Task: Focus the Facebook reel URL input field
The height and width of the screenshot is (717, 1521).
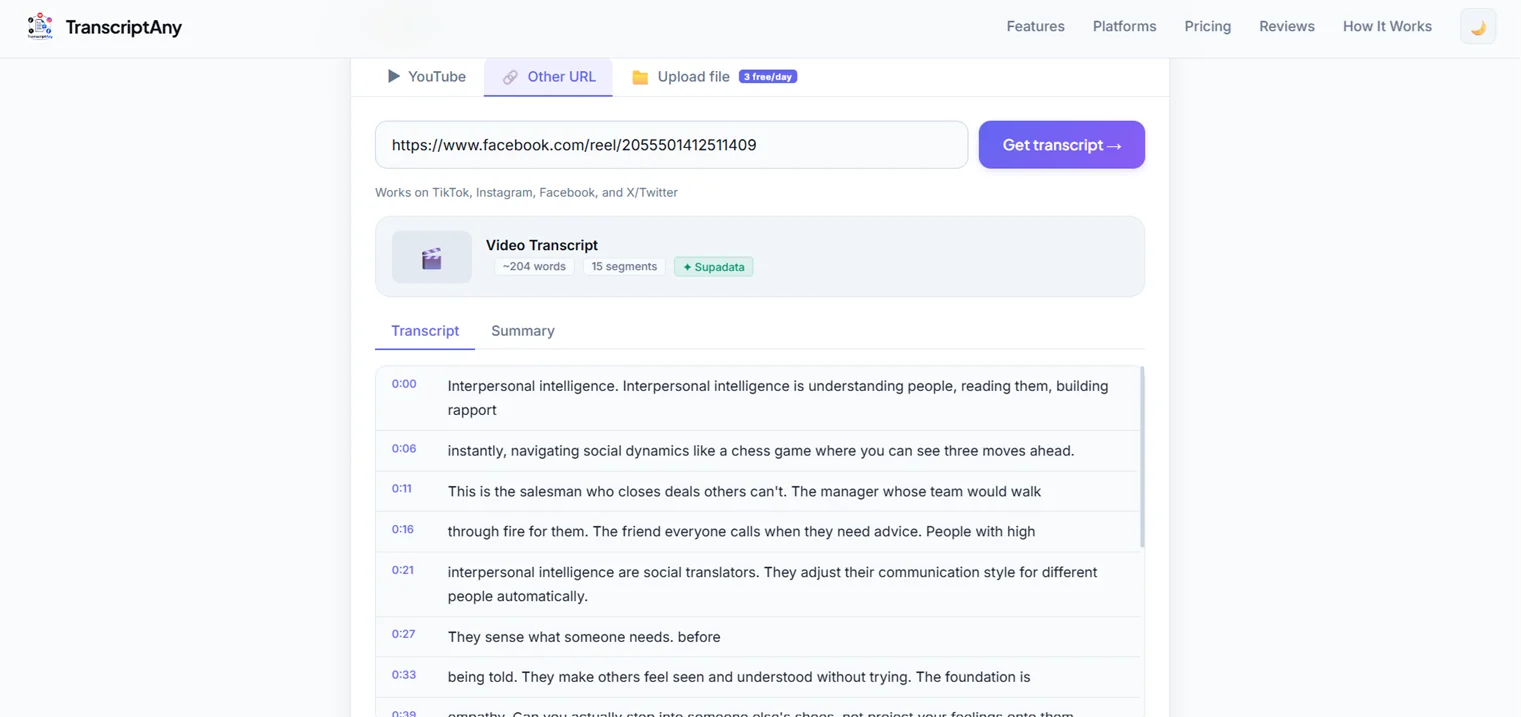Action: tap(671, 145)
